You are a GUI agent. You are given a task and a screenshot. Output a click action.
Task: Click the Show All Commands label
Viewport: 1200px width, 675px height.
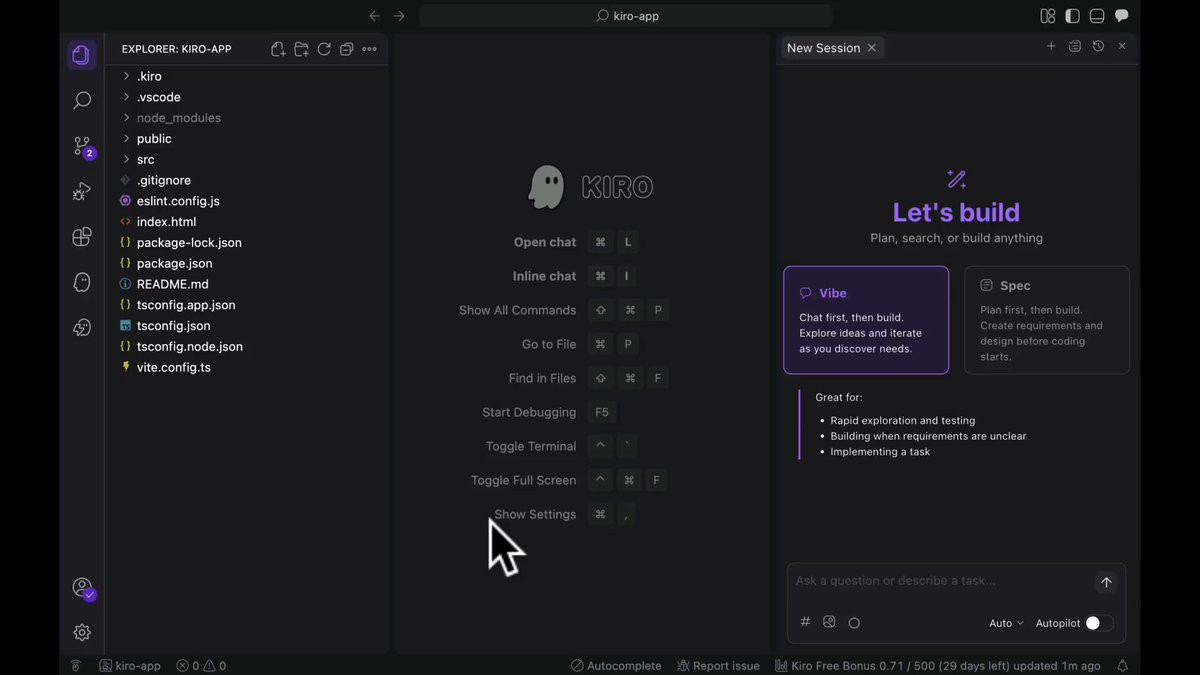518,310
